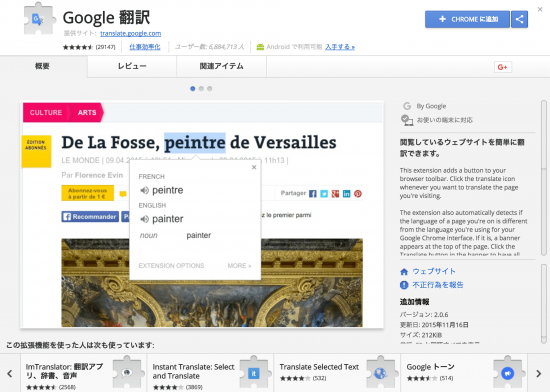The height and width of the screenshot is (392, 550).
Task: Open the 仕事効率化 category link
Action: [x=145, y=47]
